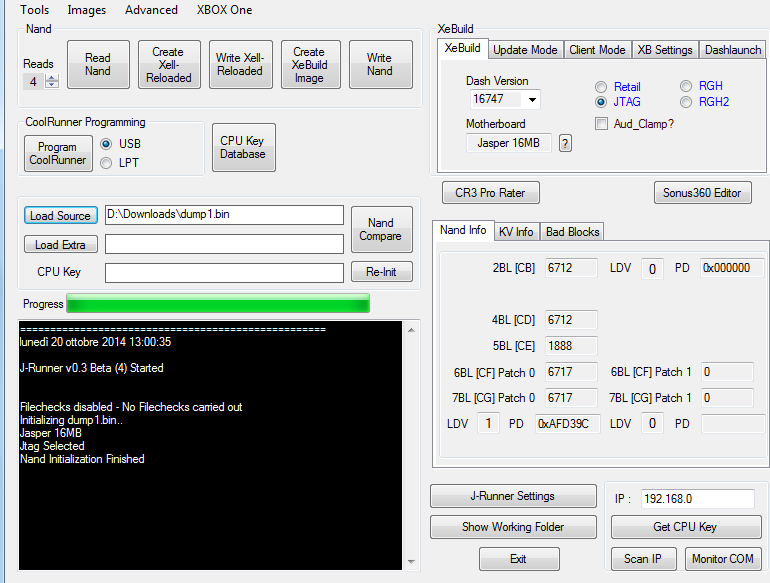Click the Scan IP button
Viewport: 770px width, 583px height.
point(643,559)
